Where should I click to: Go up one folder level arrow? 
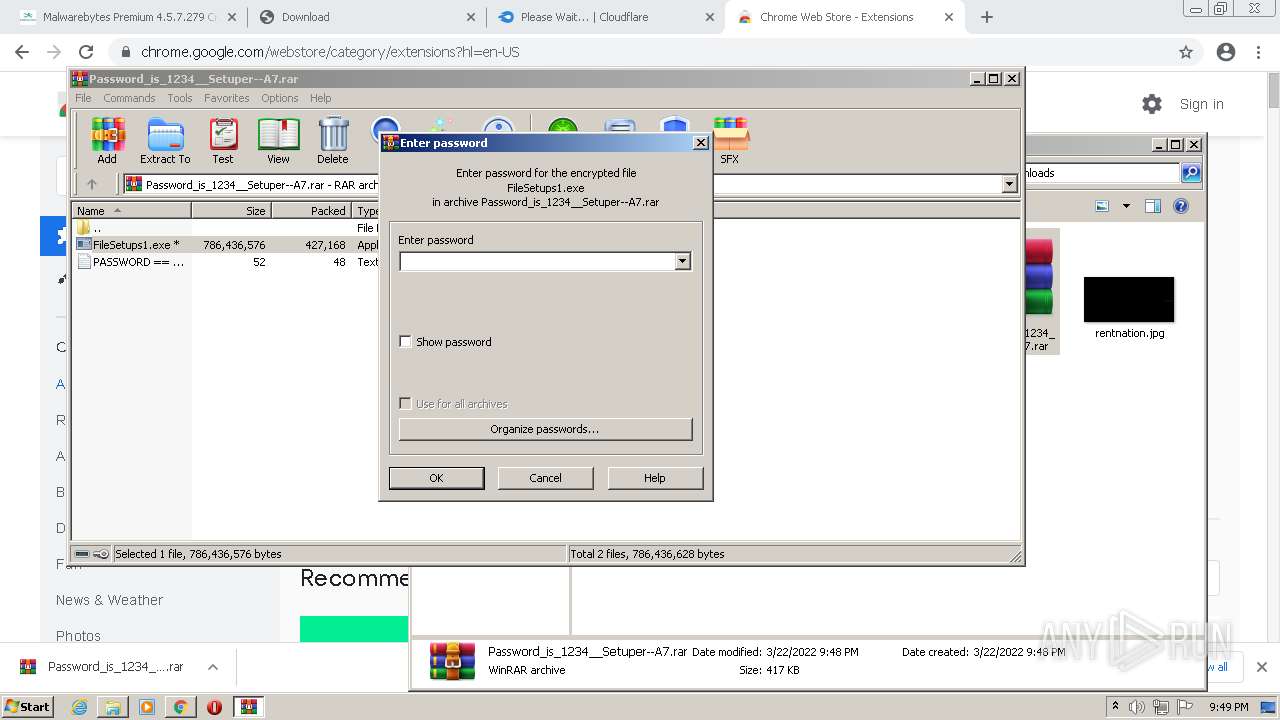pos(92,184)
